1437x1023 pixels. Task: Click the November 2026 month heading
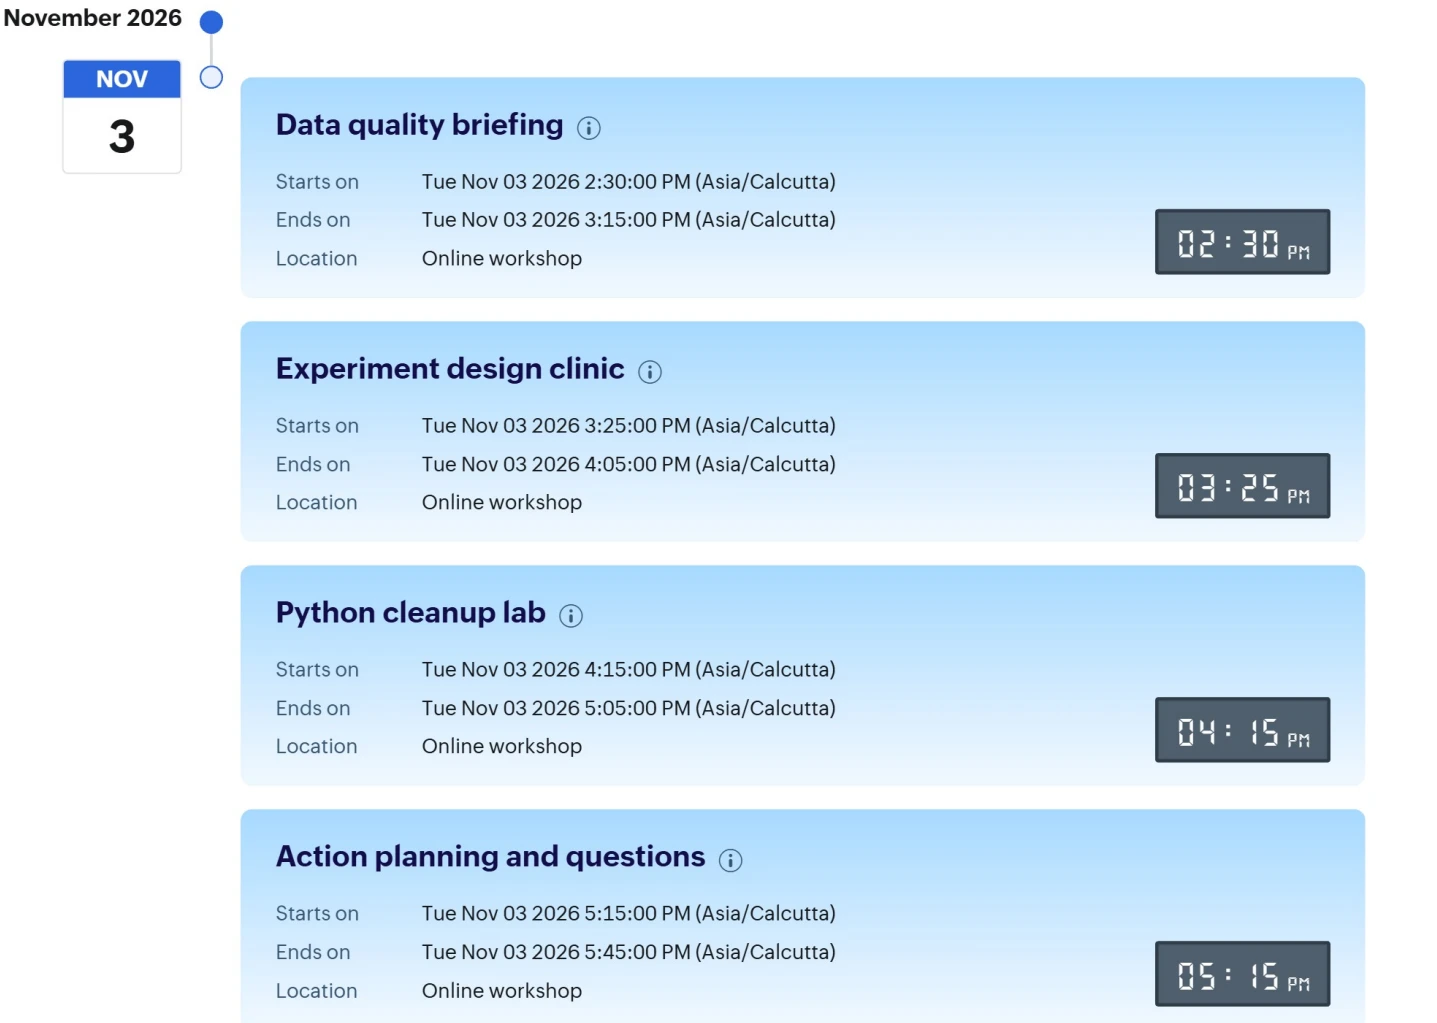coord(93,18)
